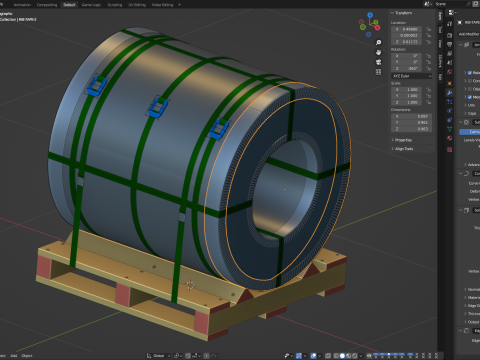Screen dimensions: 480x360
Task: Open the Output properties tab icon
Action: click(x=450, y=44)
